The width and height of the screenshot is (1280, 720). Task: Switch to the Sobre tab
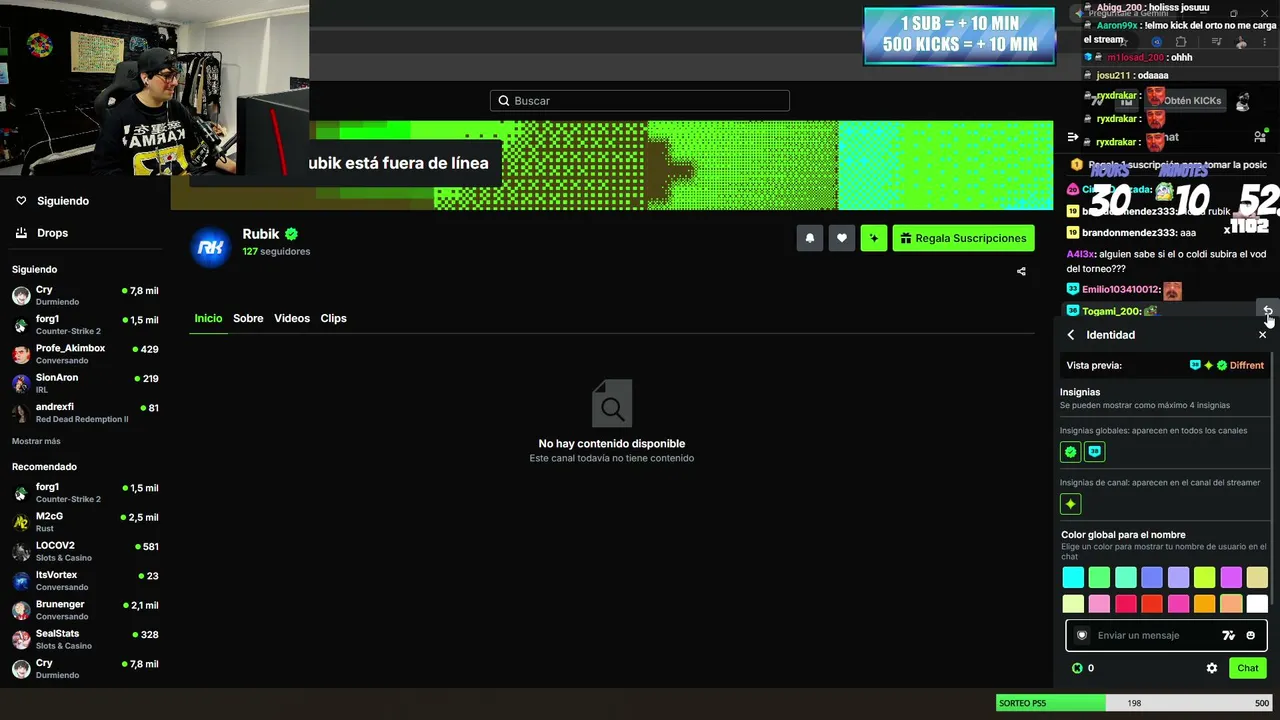tap(248, 318)
